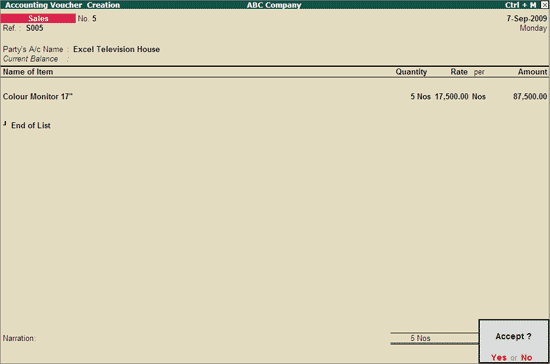Screen dimensions: 550x364
Task: Change the voucher date 7-Sep-2009
Action: click(526, 18)
